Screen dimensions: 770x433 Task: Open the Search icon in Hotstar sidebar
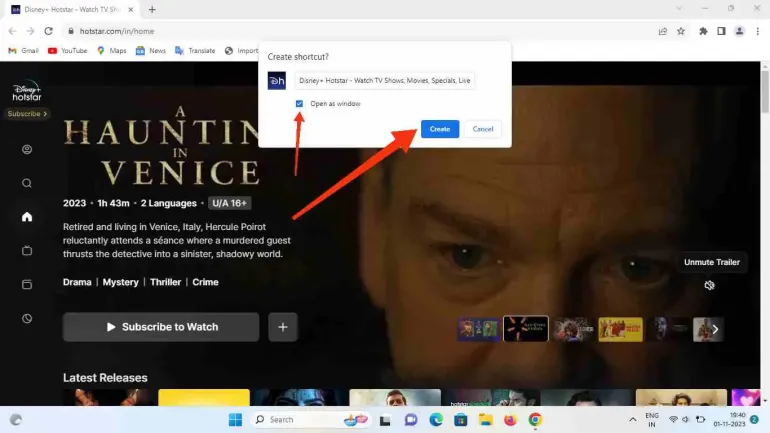pyautogui.click(x=27, y=183)
